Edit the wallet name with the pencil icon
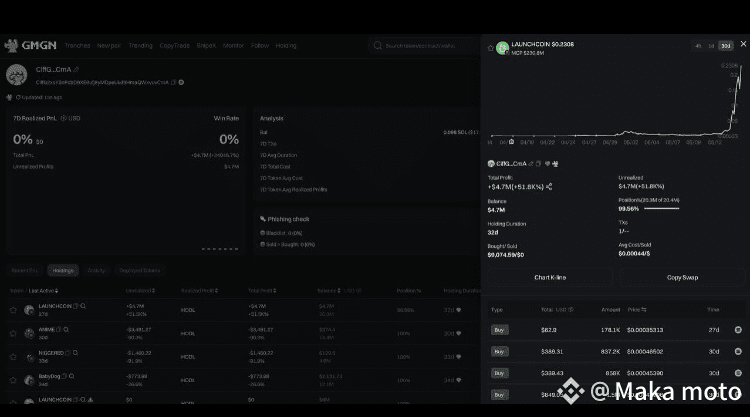The height and width of the screenshot is (417, 750). pos(77,70)
